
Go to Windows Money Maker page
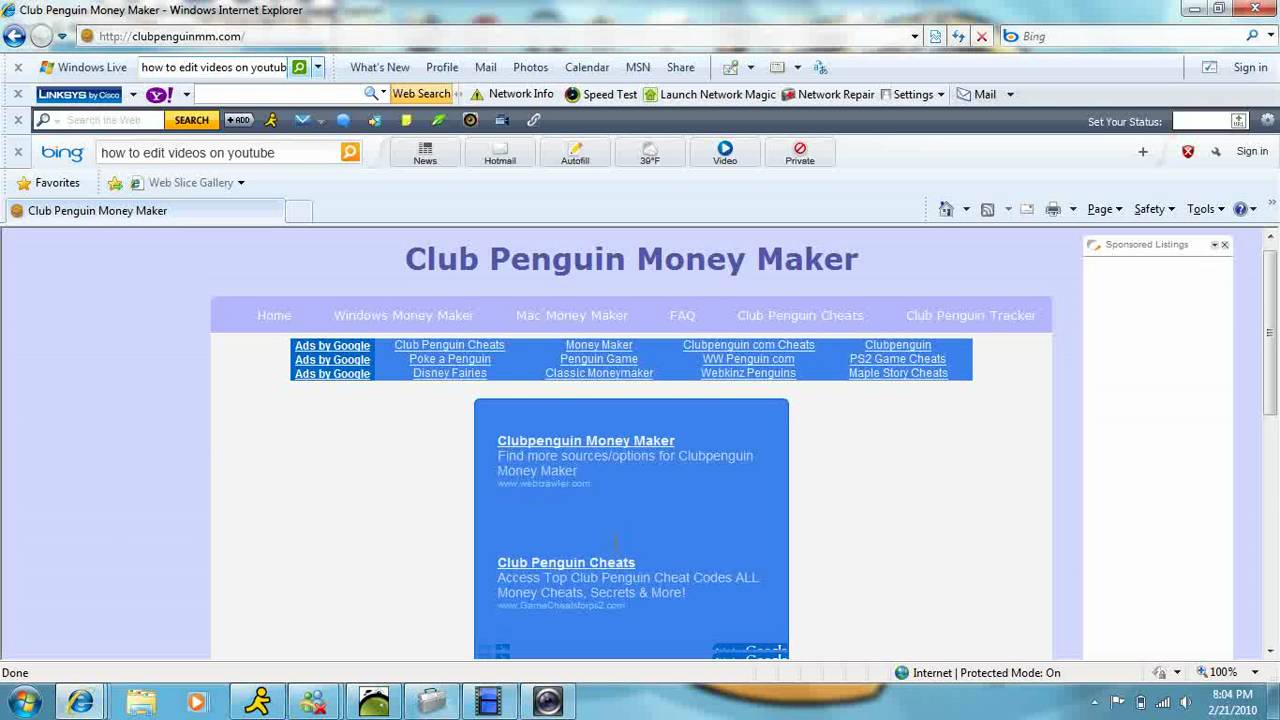403,315
